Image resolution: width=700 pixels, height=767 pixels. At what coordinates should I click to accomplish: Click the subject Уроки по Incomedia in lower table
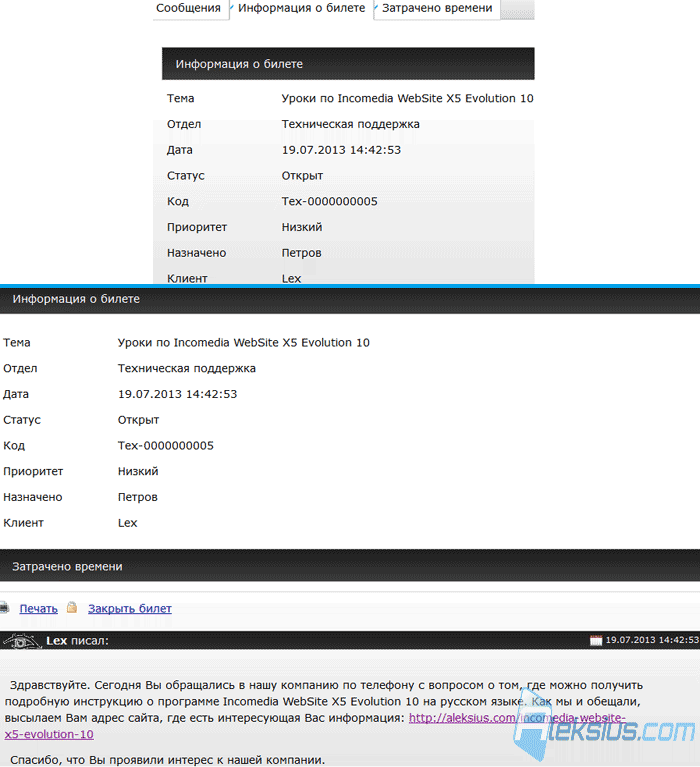tap(244, 342)
